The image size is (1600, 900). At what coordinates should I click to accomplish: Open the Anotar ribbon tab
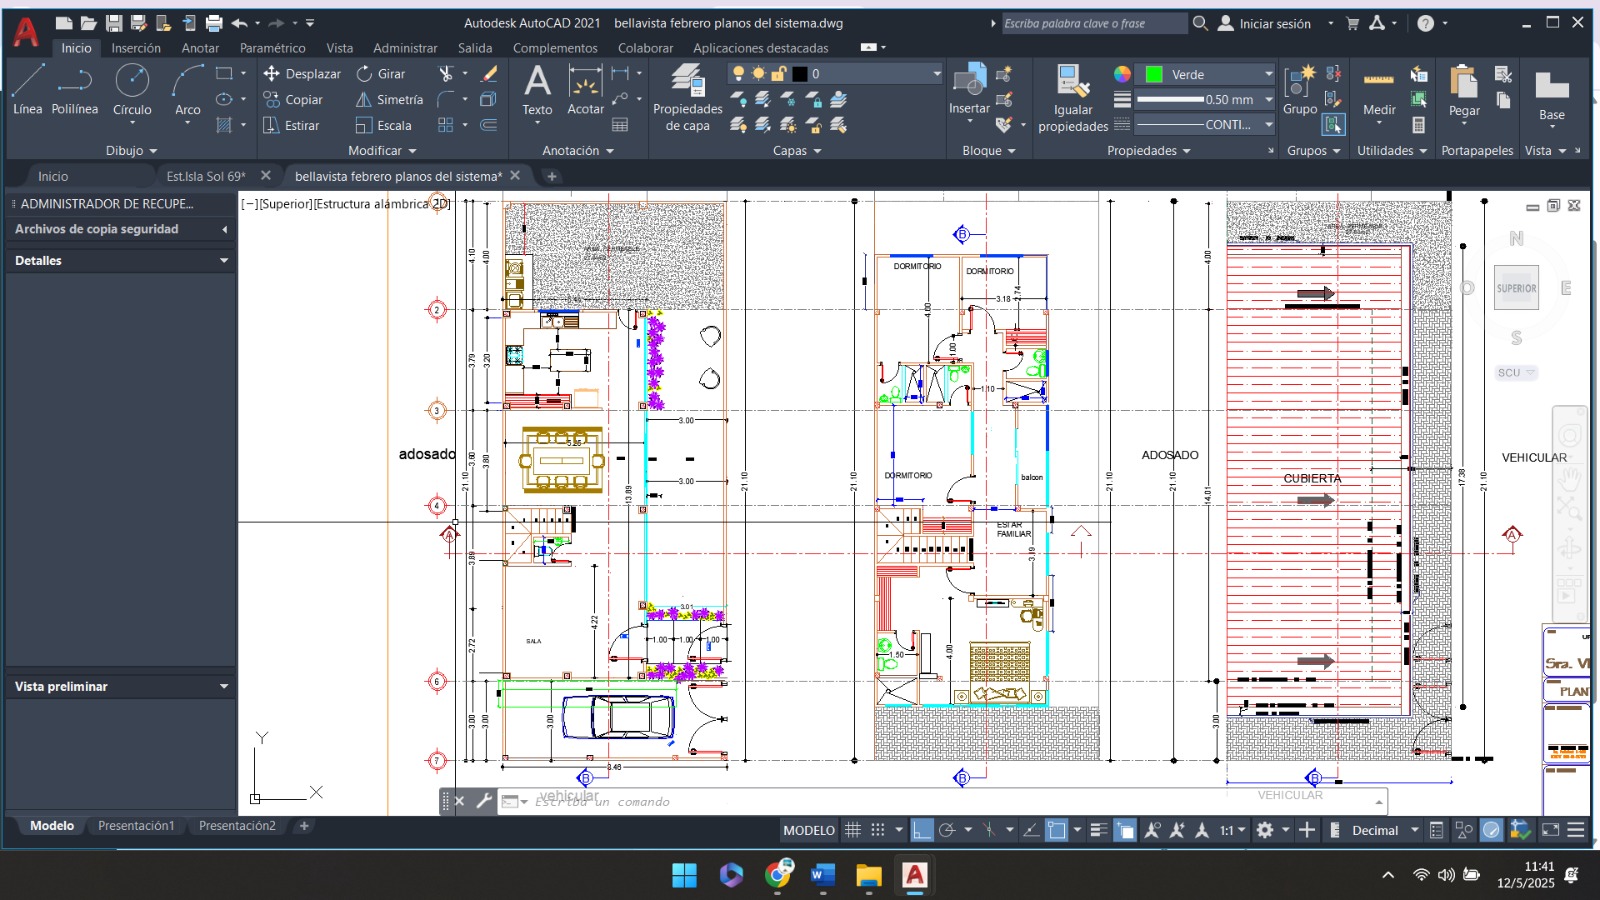click(x=200, y=48)
